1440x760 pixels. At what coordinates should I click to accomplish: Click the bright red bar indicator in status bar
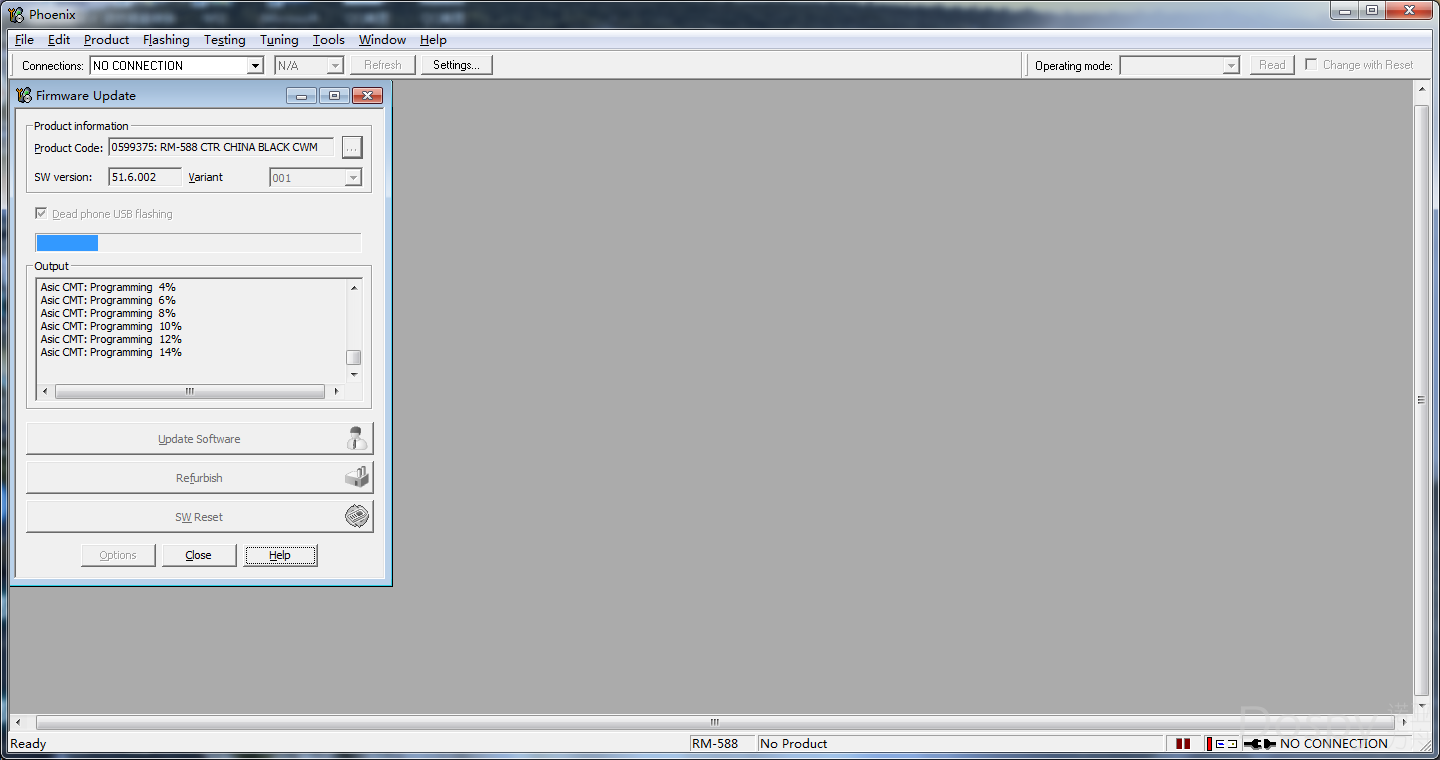point(1209,743)
